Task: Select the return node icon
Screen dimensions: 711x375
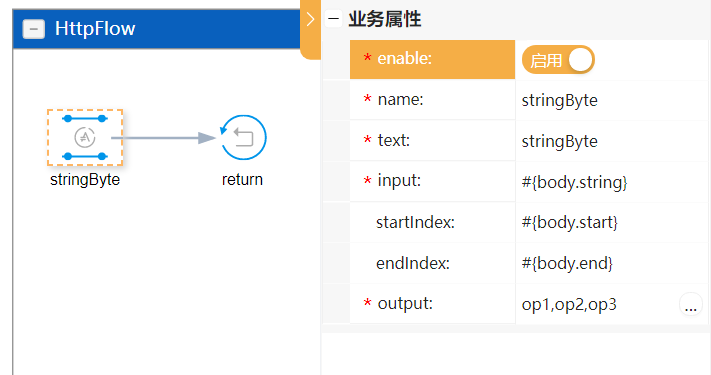Action: click(243, 137)
